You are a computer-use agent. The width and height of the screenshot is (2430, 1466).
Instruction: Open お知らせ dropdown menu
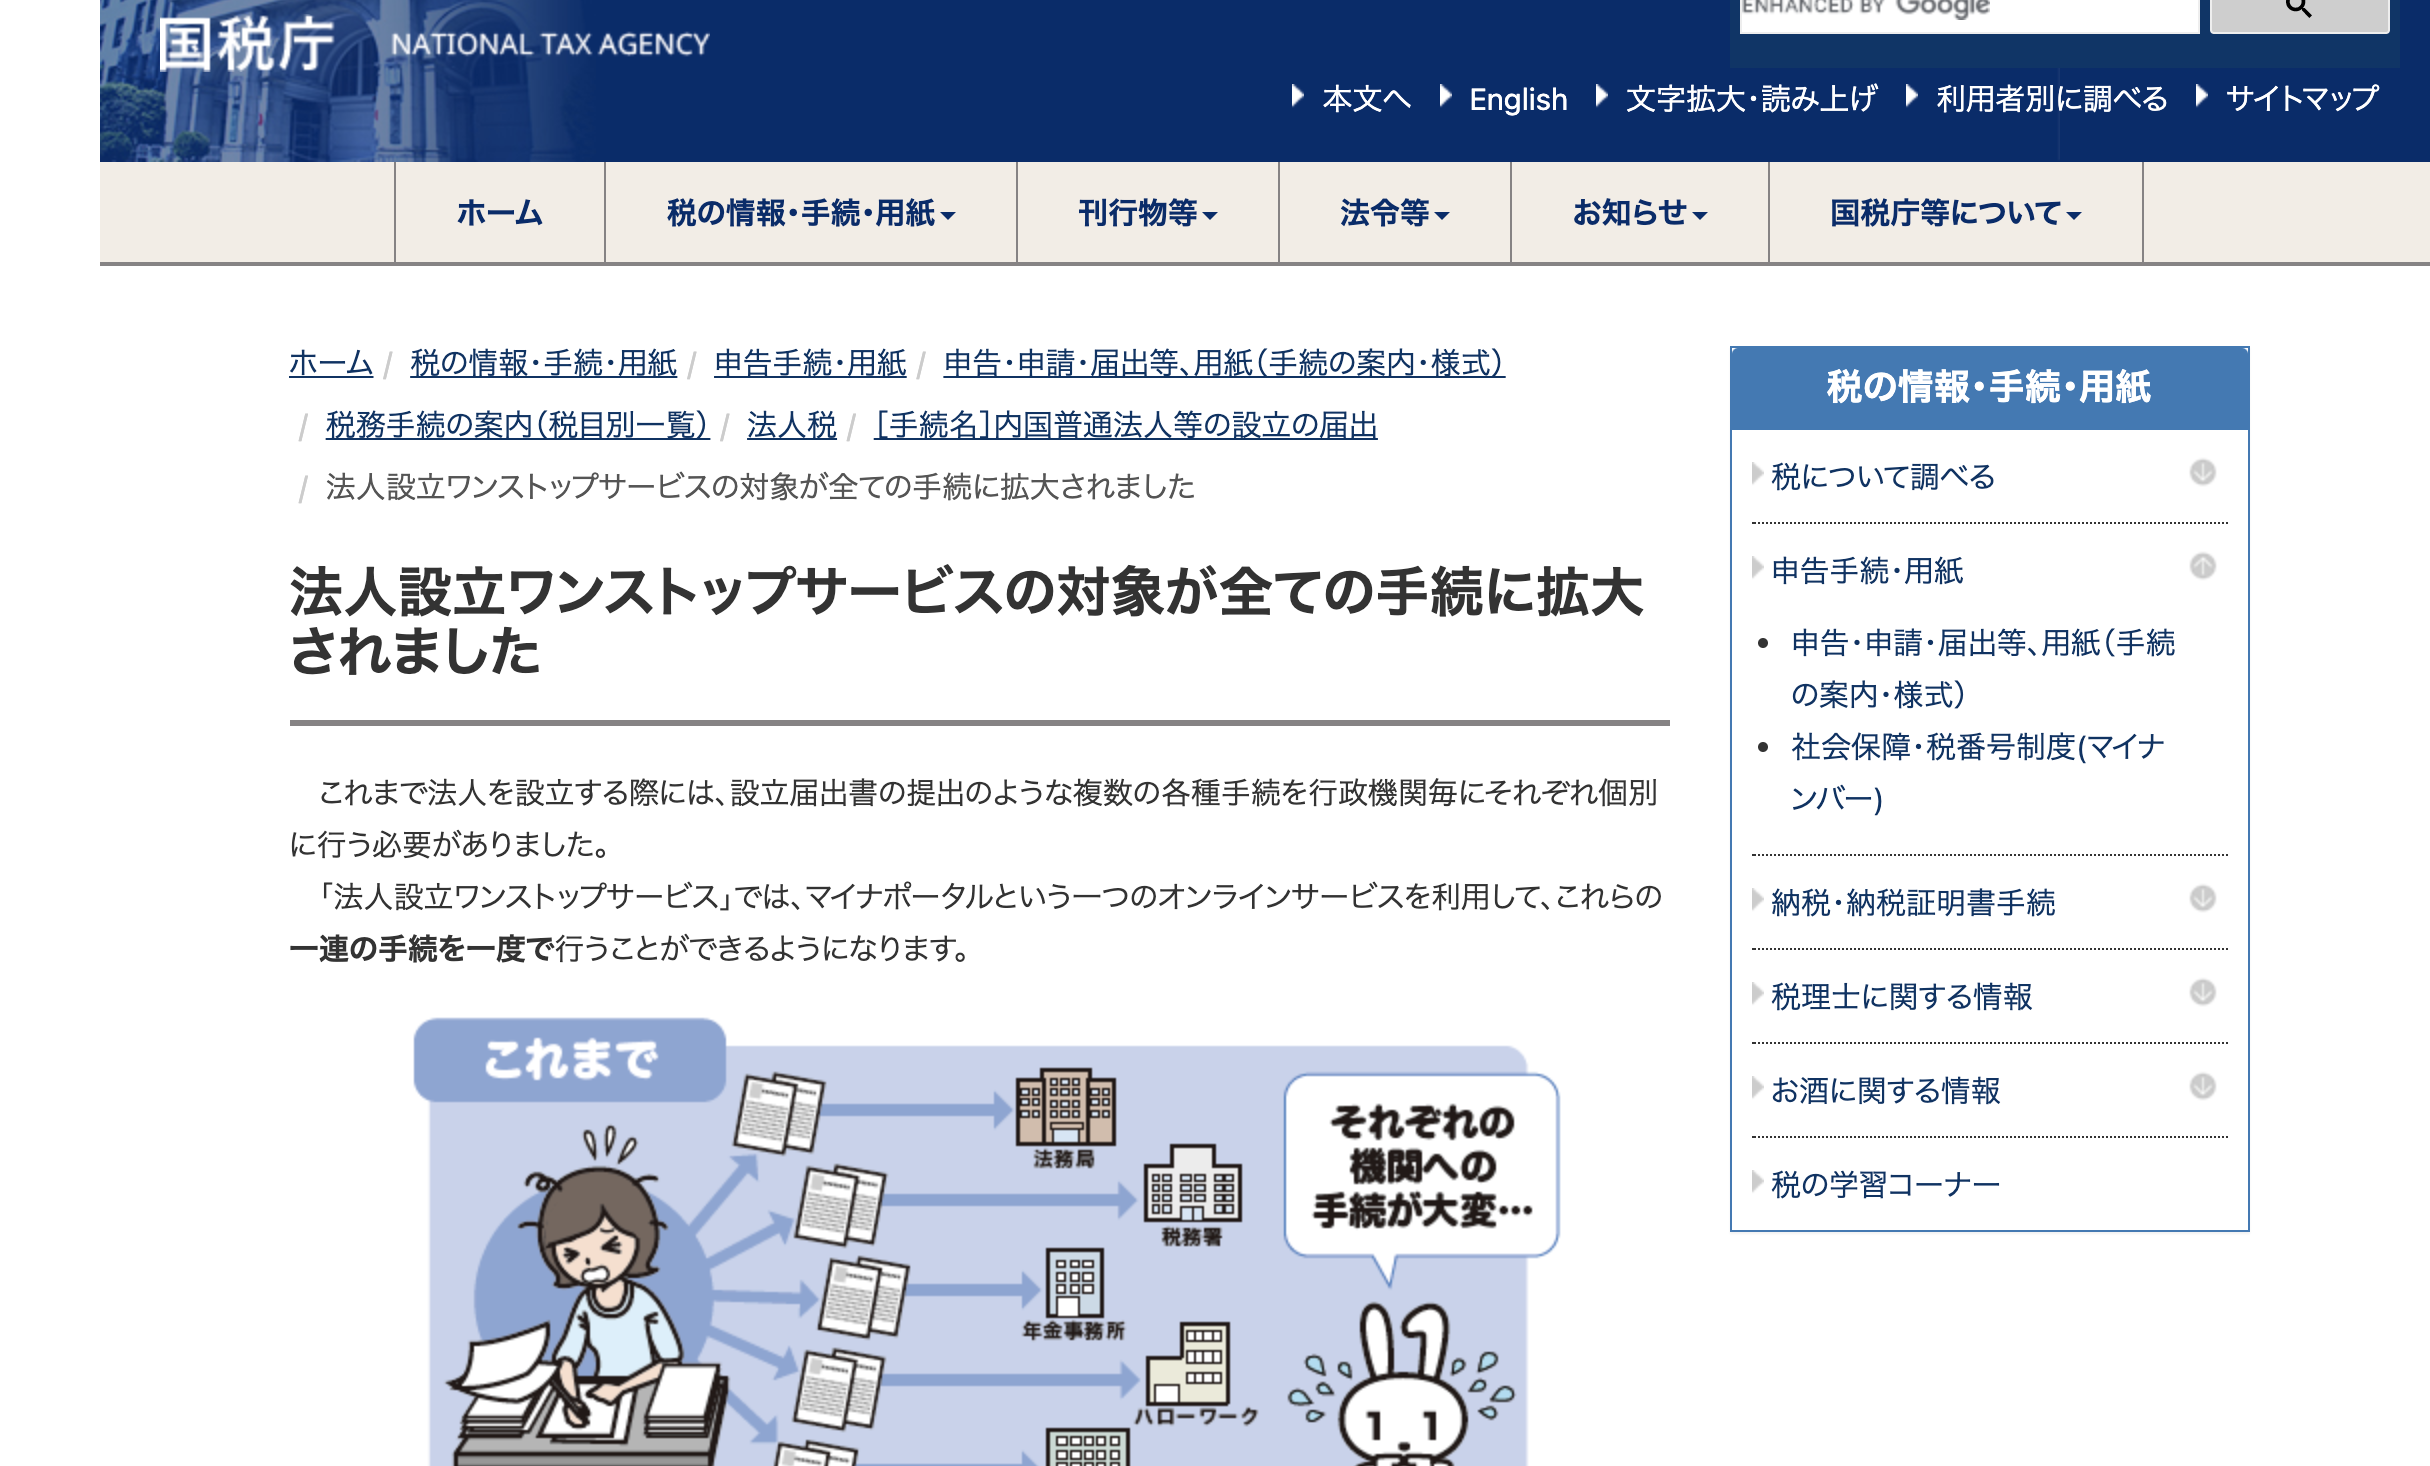tap(1639, 213)
